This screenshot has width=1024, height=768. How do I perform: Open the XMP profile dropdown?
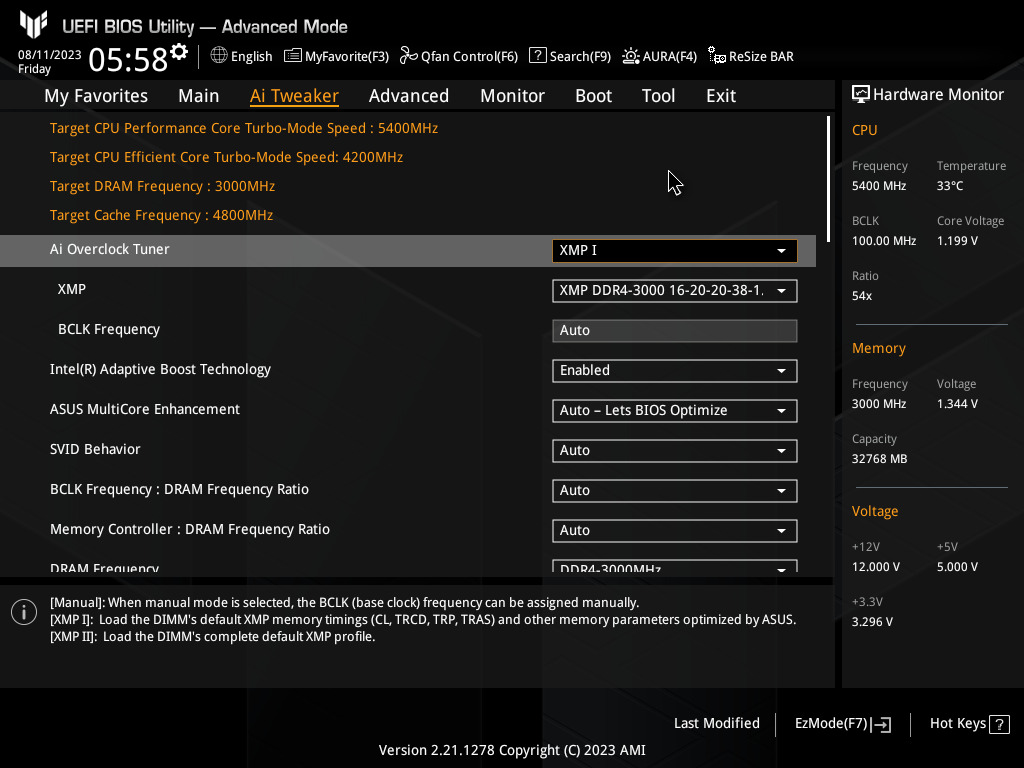675,291
